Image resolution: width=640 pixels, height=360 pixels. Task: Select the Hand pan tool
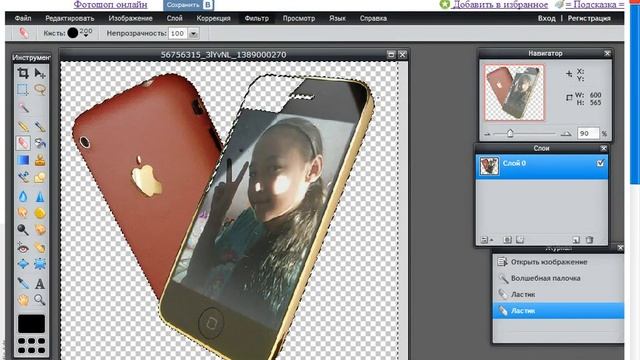click(23, 300)
